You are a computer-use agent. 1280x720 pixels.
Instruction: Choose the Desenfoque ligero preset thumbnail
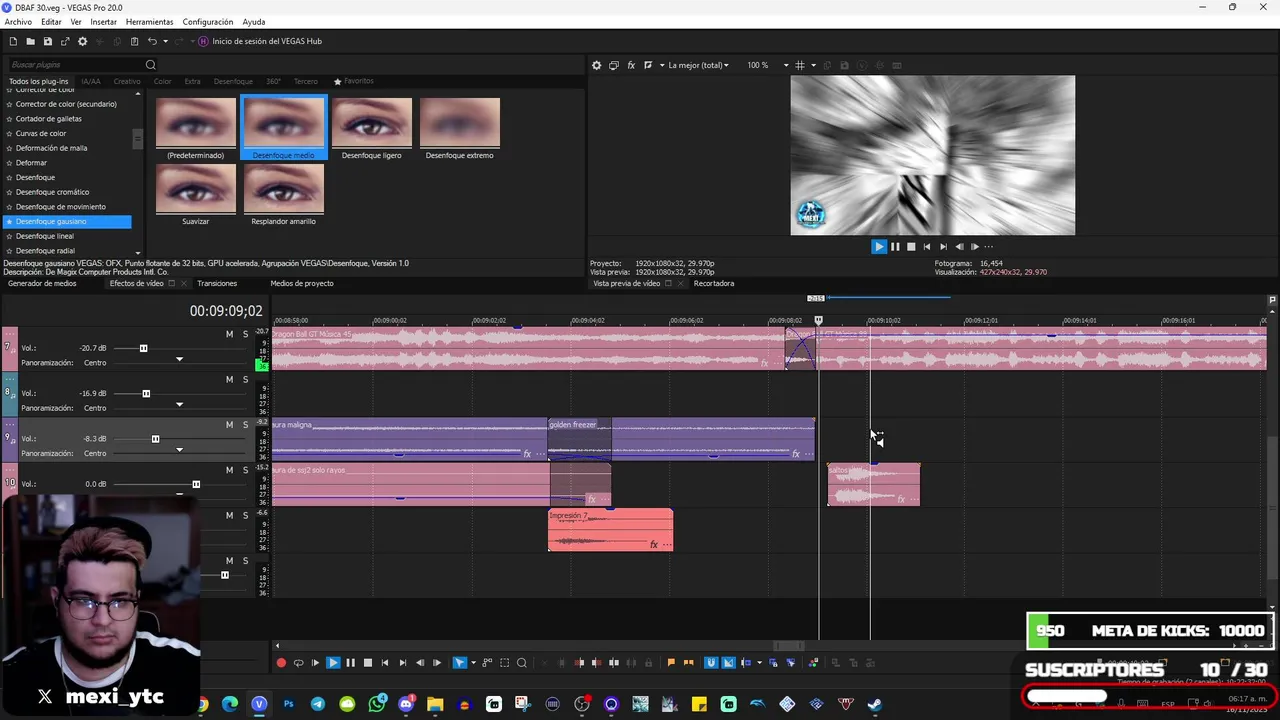coord(372,127)
